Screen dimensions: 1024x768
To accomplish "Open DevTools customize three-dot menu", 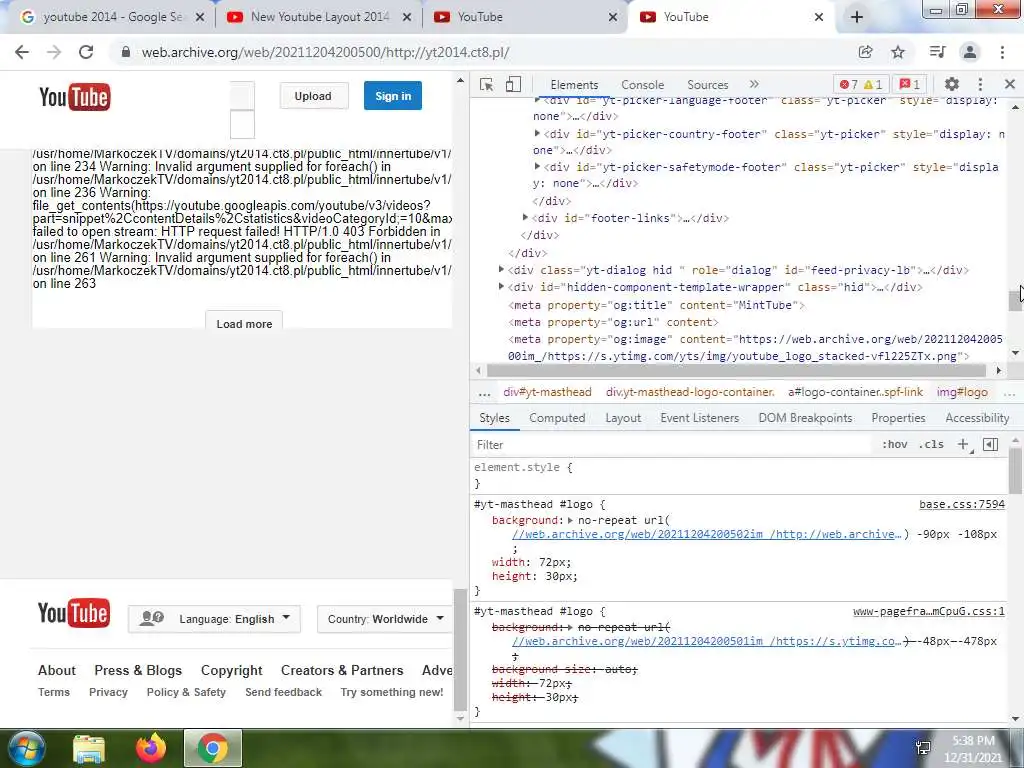I will click(980, 84).
